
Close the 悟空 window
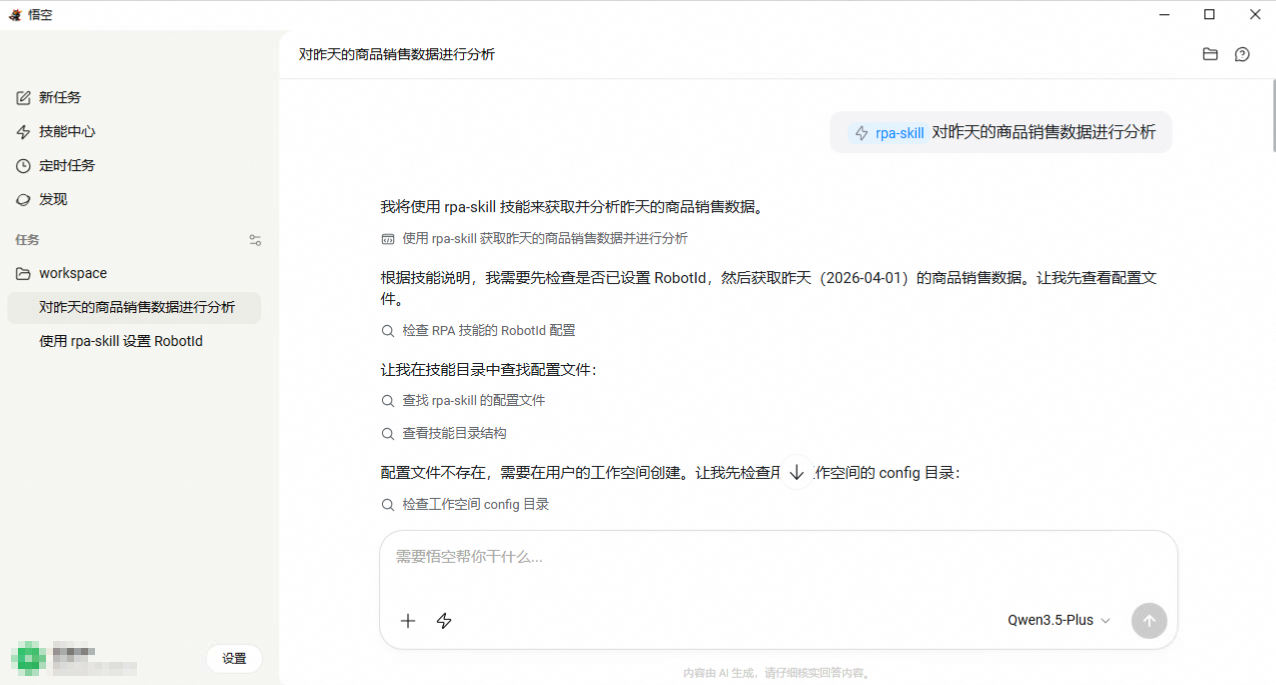pos(1254,14)
